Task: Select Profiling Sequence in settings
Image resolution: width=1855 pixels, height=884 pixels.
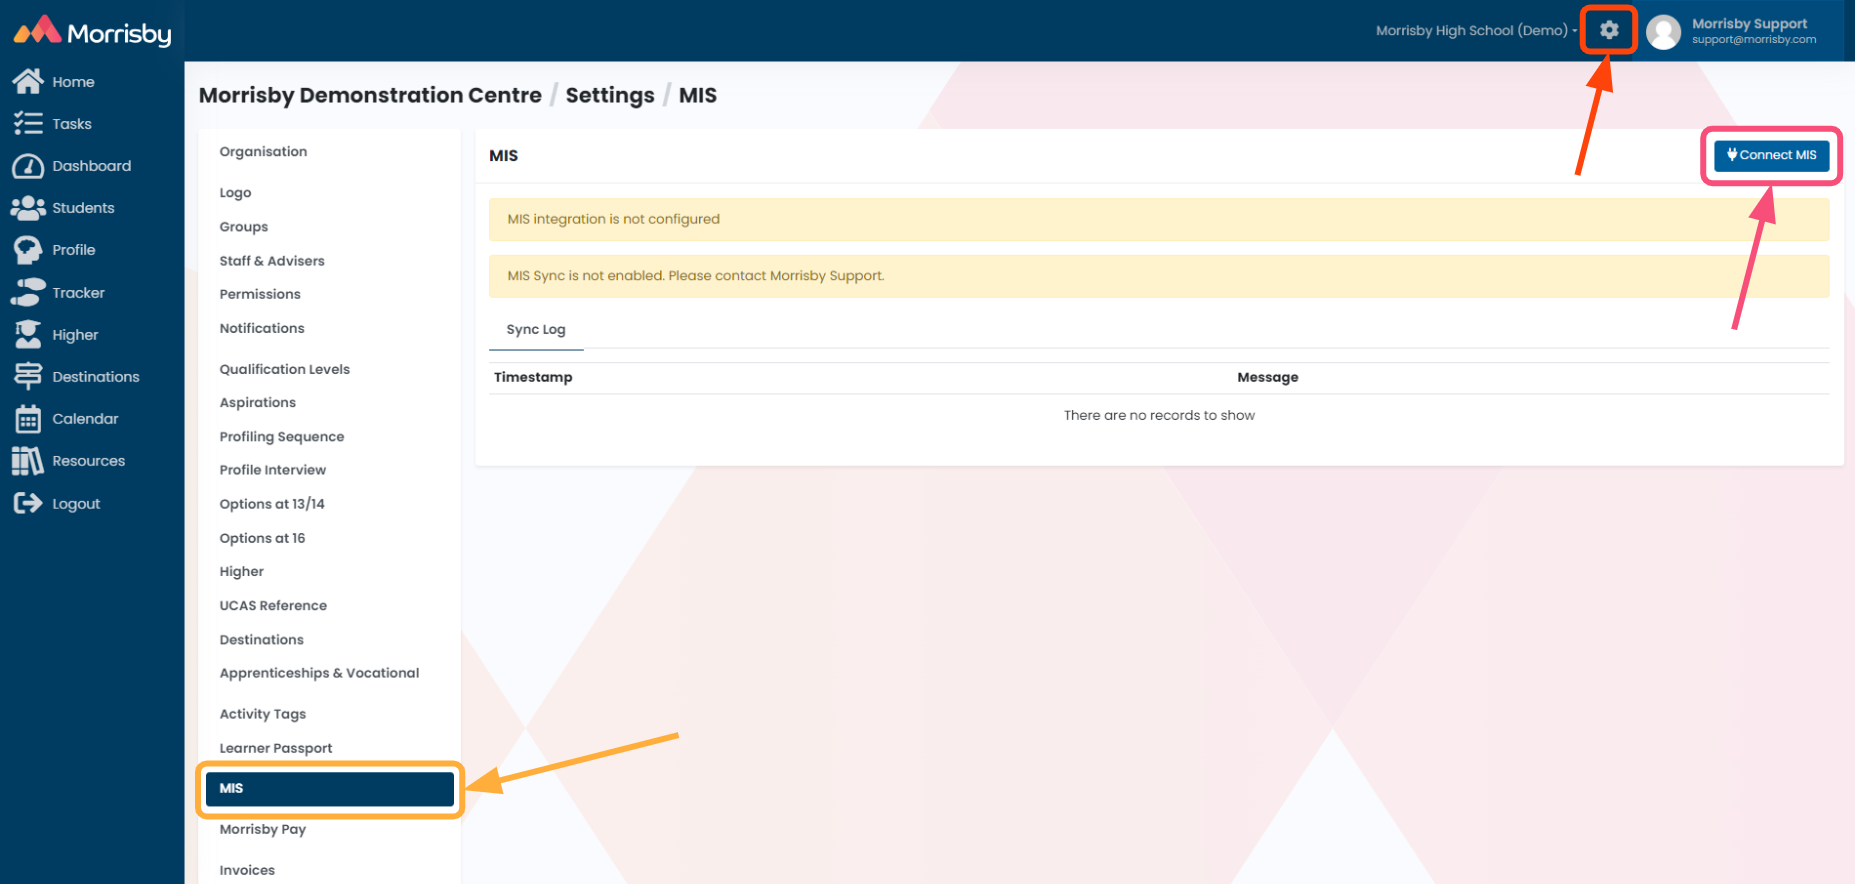Action: 282,436
